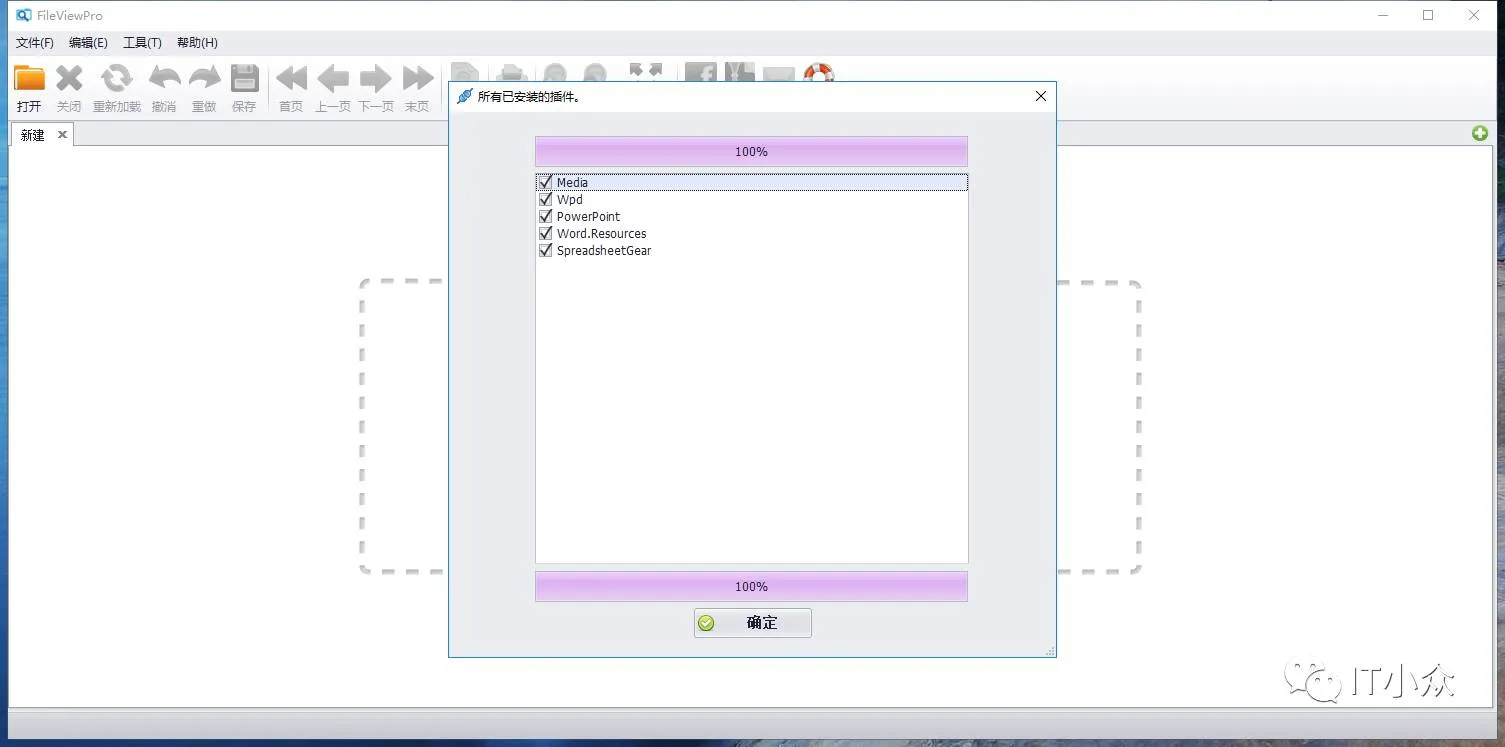Click the FileViewPro app icon in title bar
Viewport: 1505px width, 747px height.
point(24,15)
